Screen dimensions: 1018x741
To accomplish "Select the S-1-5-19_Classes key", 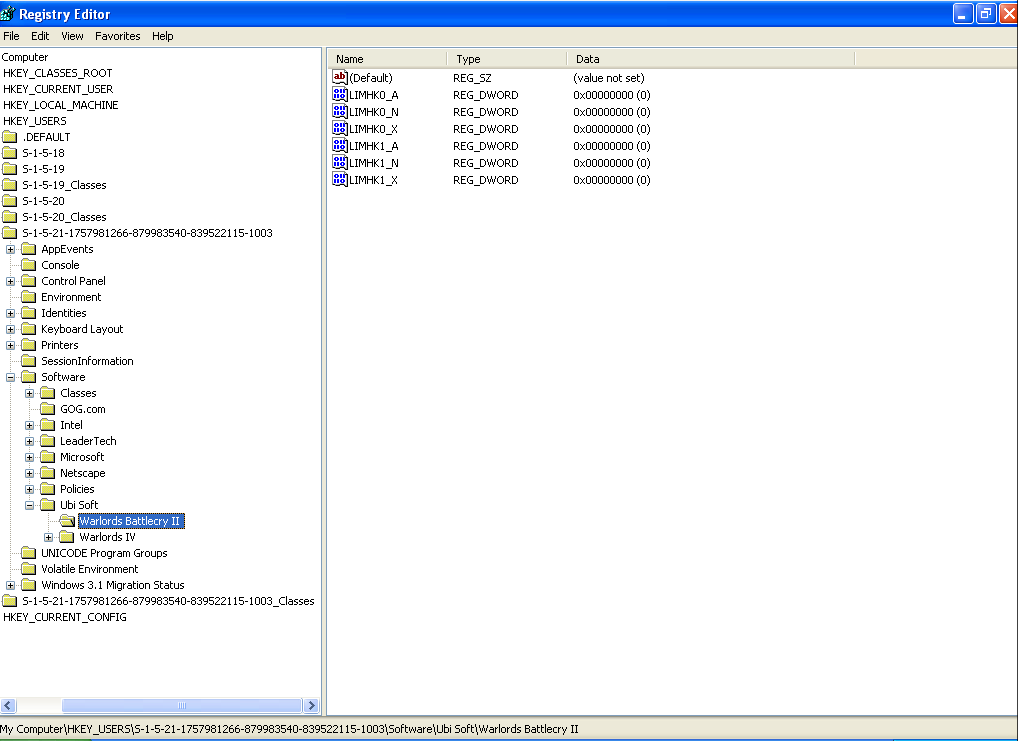I will (x=64, y=185).
